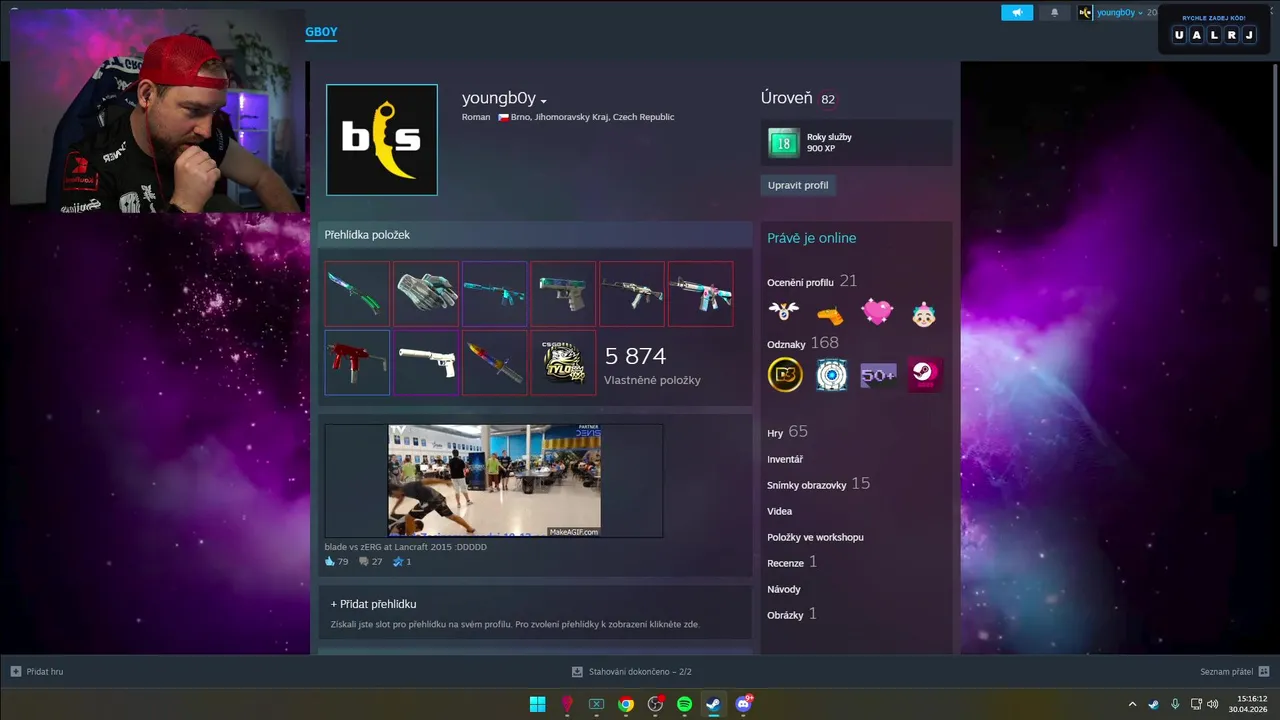Open Spotify from the taskbar
This screenshot has height=720, width=1280.
[684, 704]
